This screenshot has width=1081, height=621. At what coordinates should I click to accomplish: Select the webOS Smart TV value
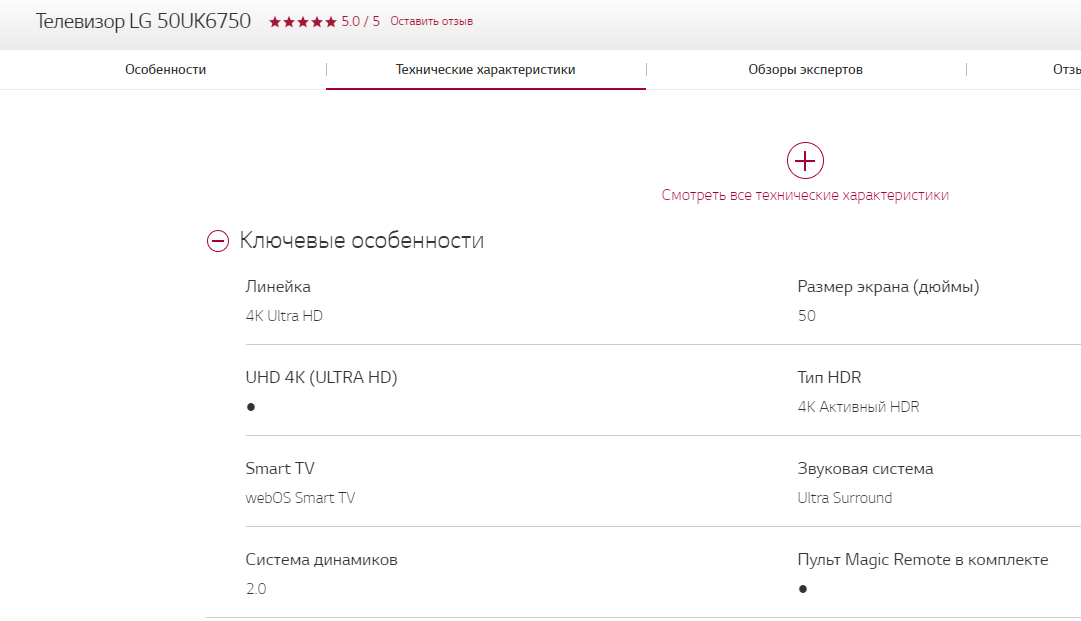pyautogui.click(x=300, y=498)
